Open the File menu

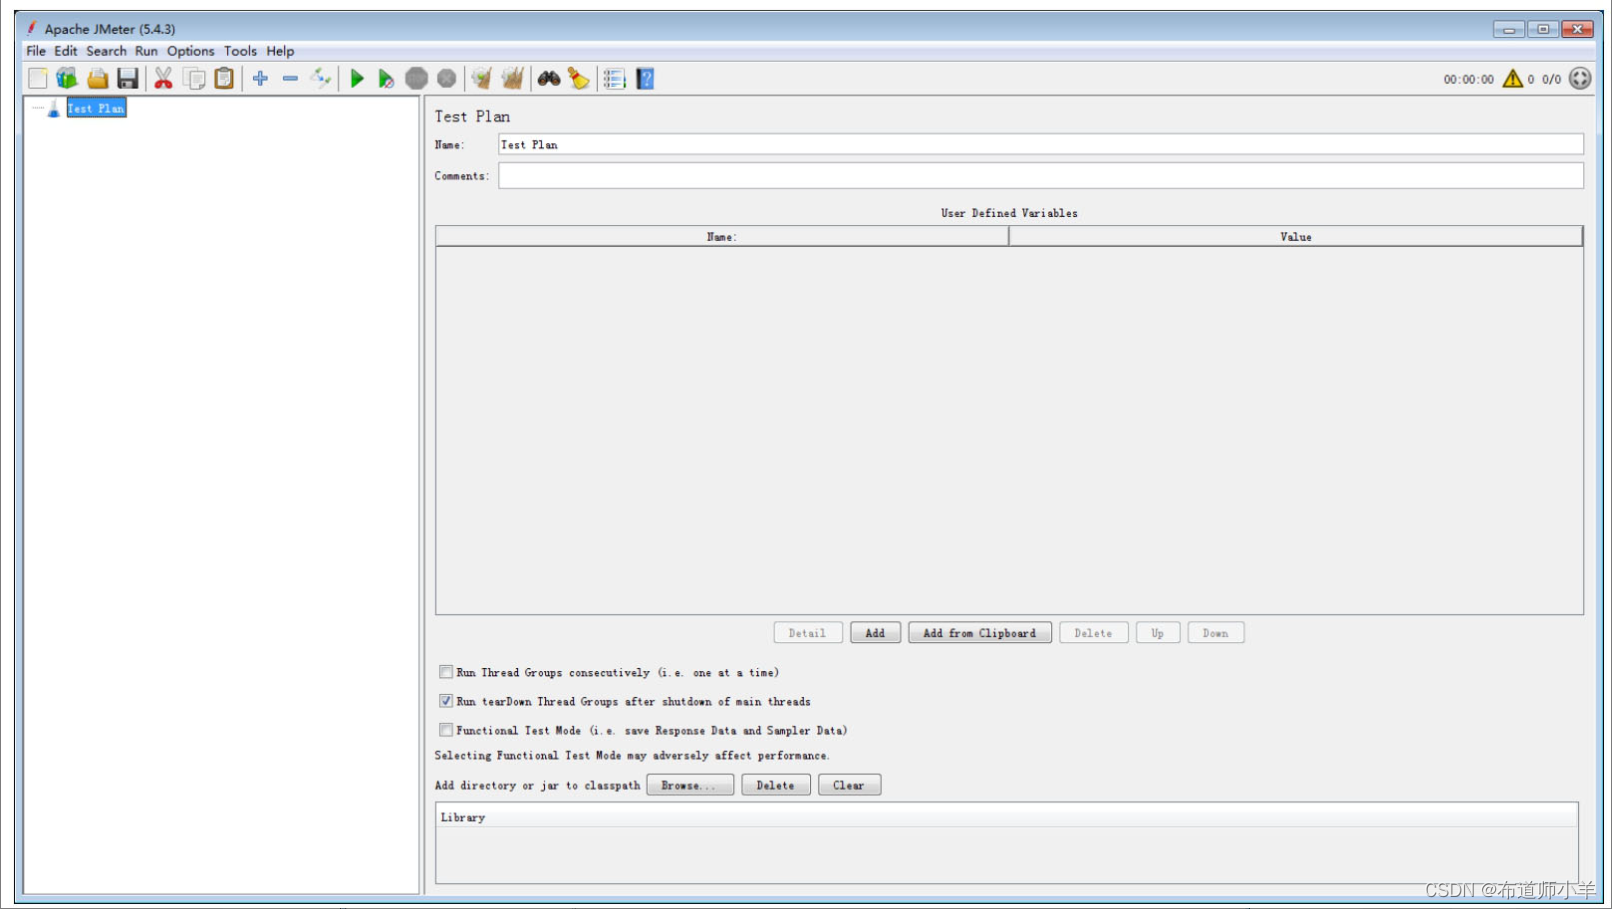[36, 51]
